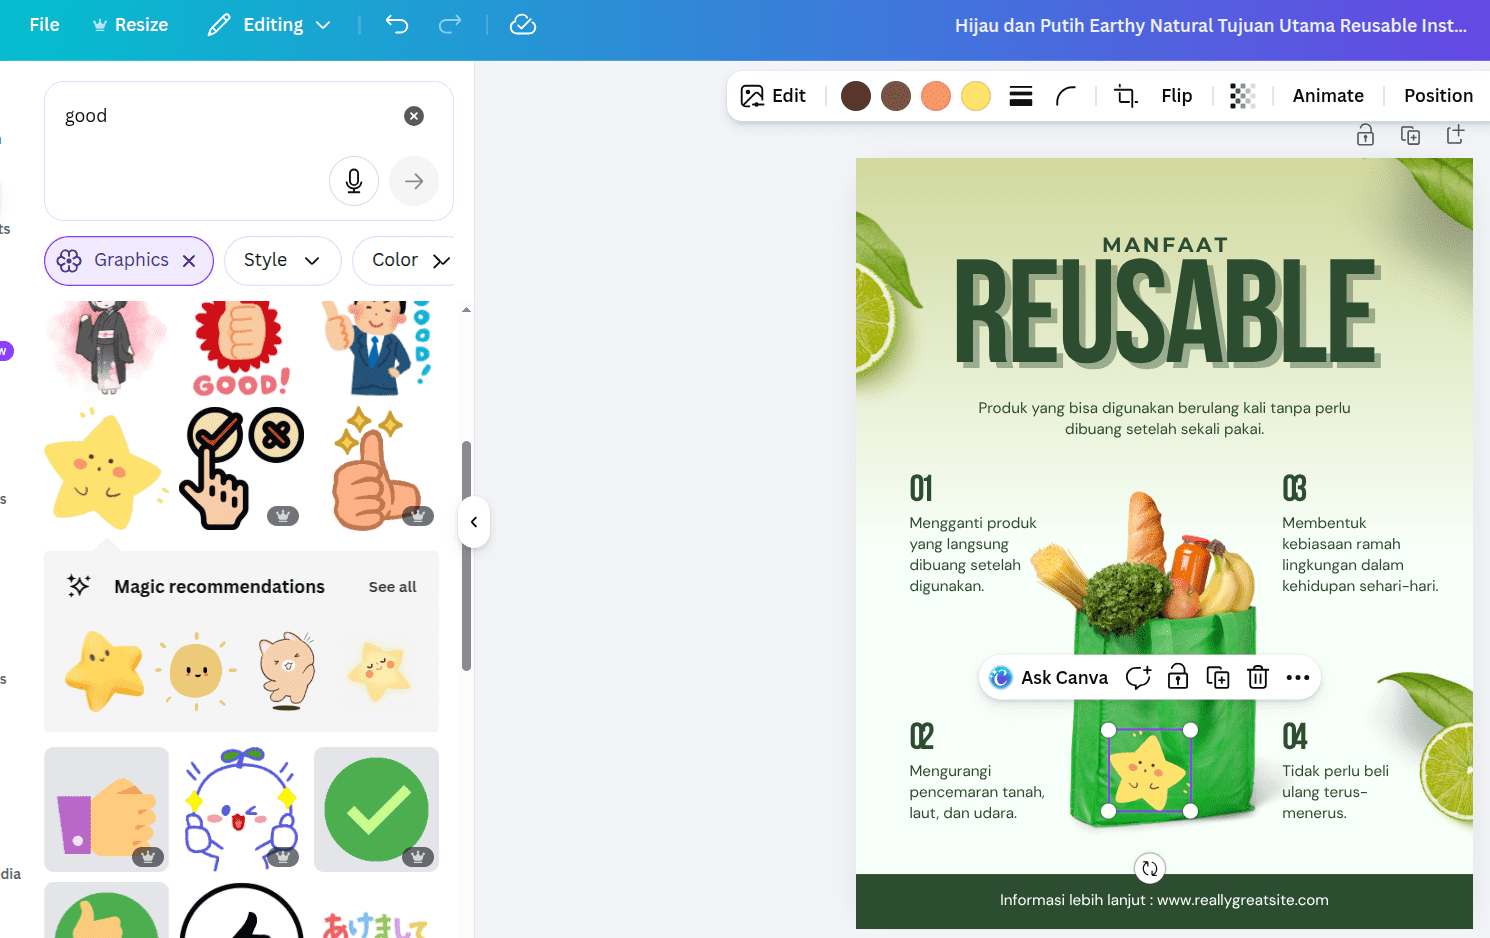Open the Color filter dropdown
The width and height of the screenshot is (1490, 938).
[x=404, y=260]
